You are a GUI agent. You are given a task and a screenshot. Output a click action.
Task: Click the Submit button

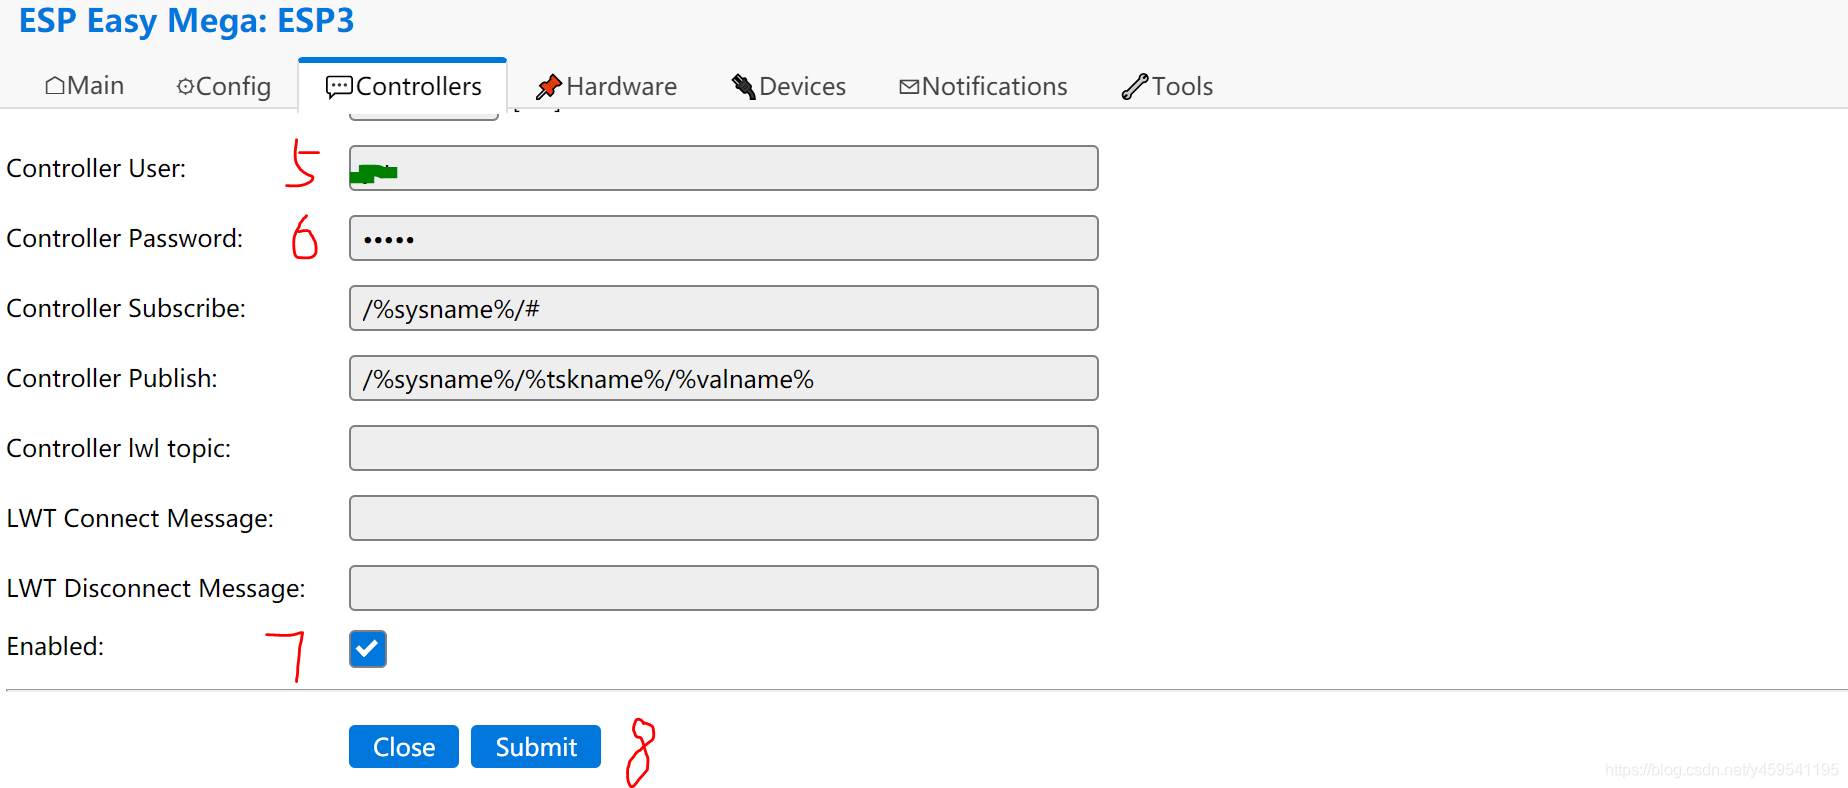click(x=536, y=747)
